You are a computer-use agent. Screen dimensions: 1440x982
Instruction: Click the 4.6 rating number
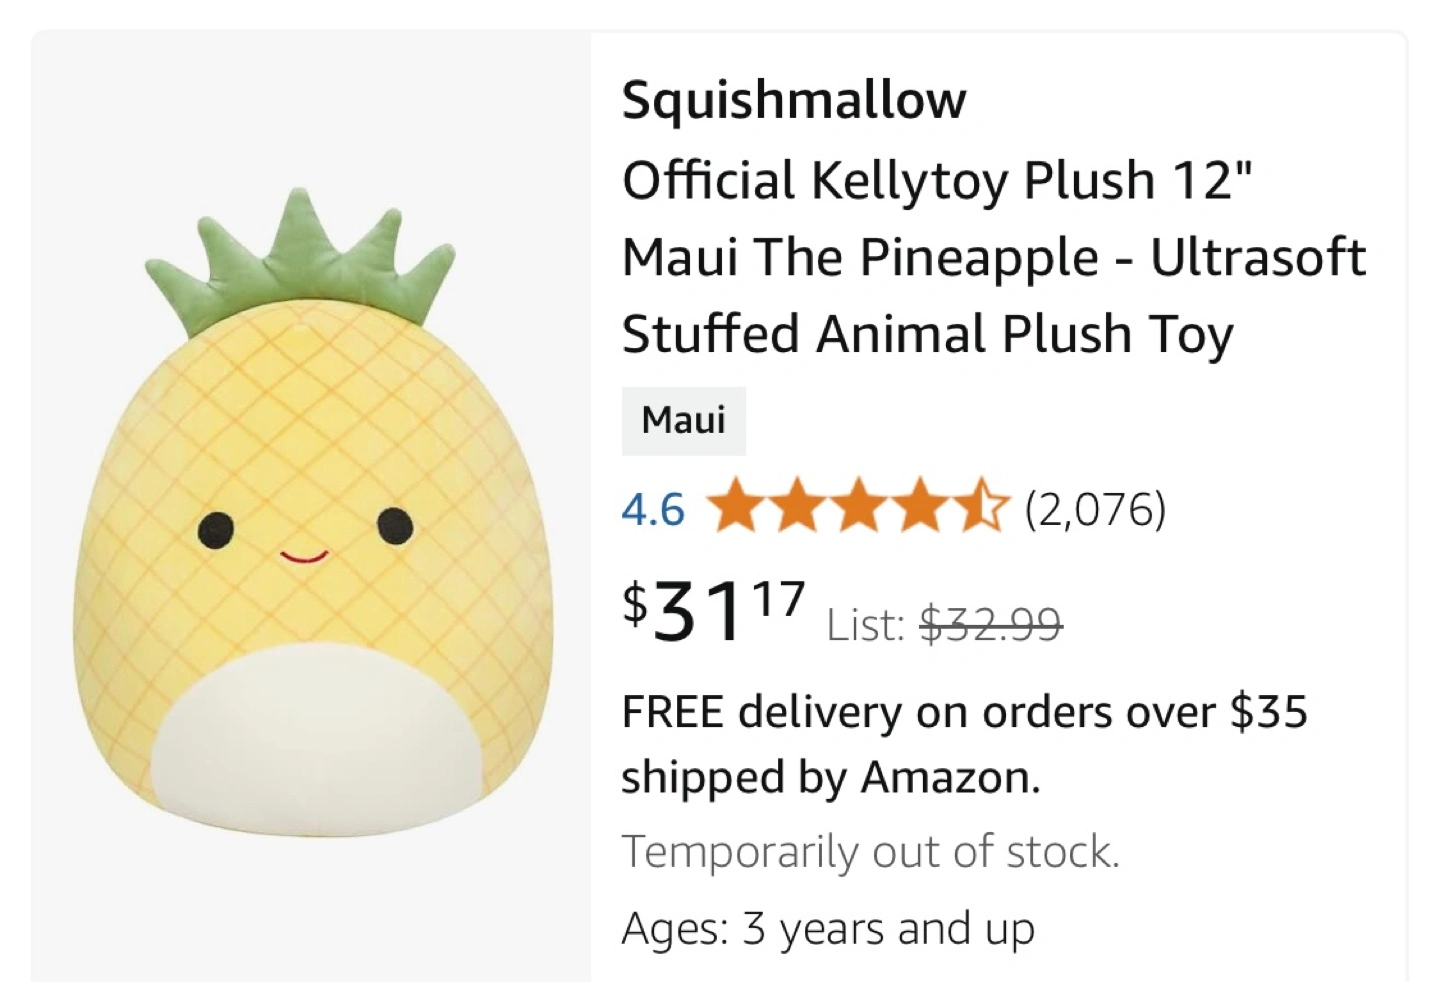tap(653, 510)
